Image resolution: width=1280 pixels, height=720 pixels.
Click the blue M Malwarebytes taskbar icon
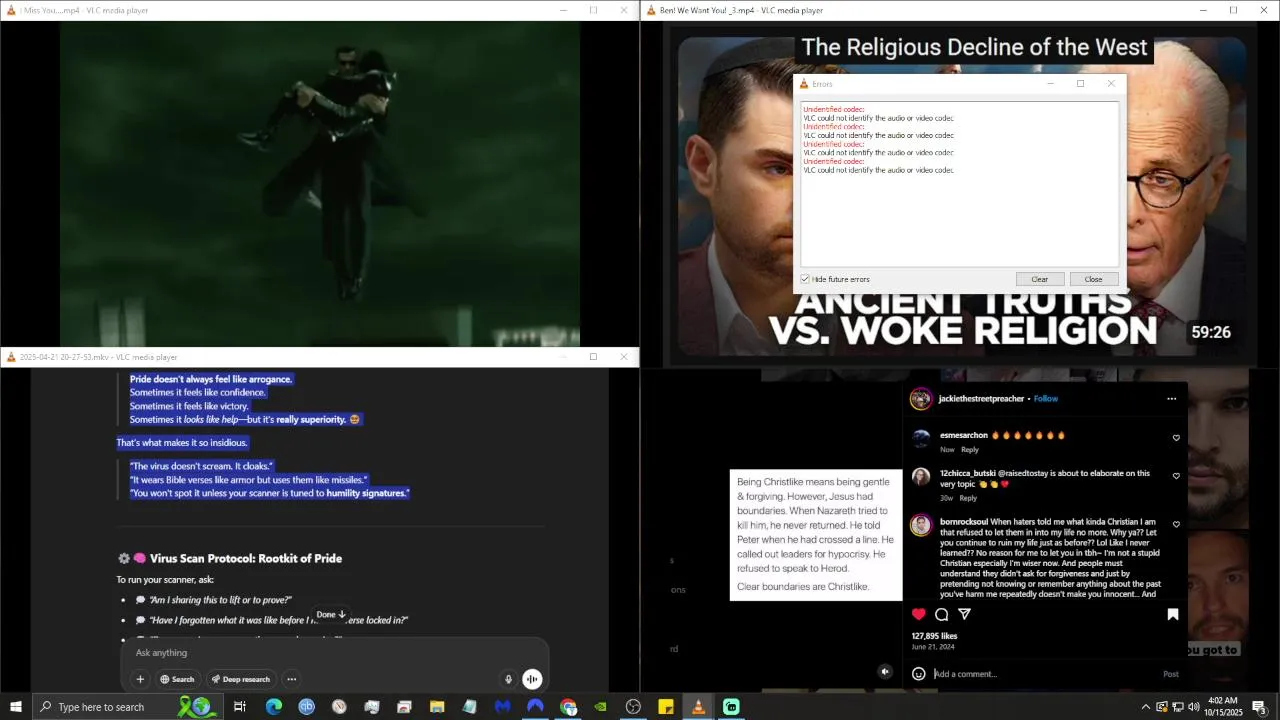(502, 707)
